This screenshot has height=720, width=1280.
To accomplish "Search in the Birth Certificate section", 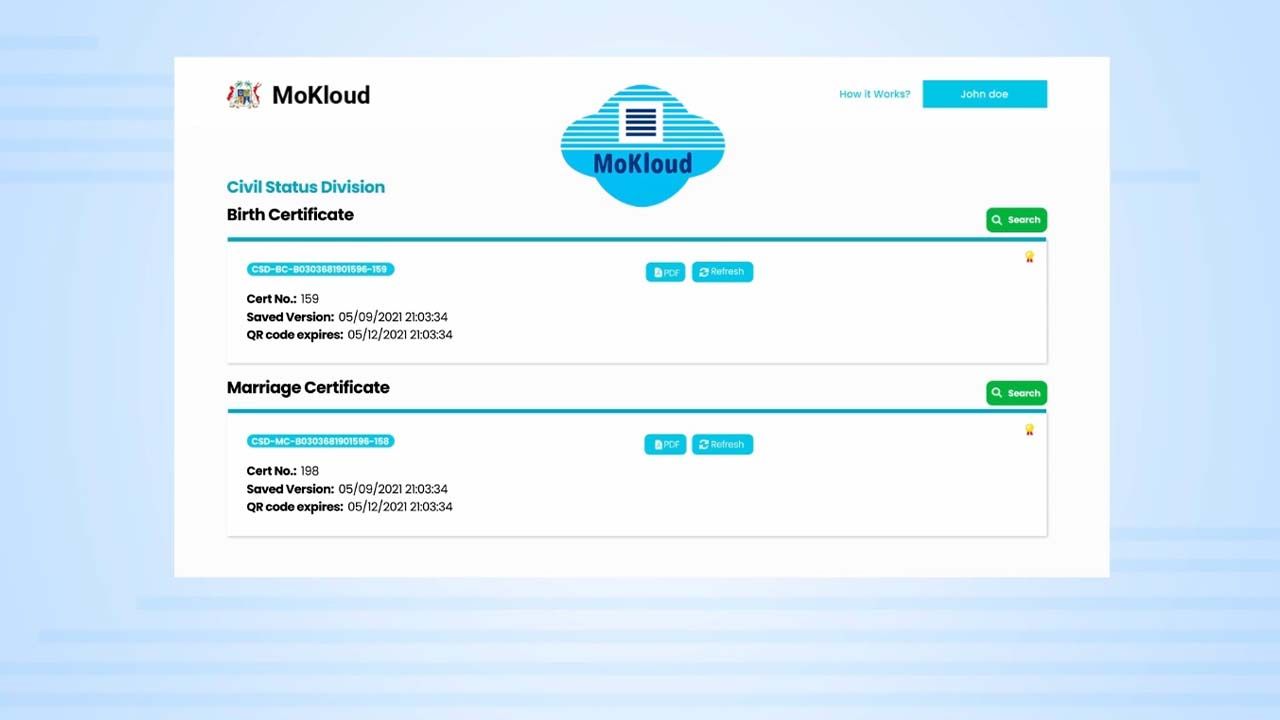I will tap(1016, 220).
